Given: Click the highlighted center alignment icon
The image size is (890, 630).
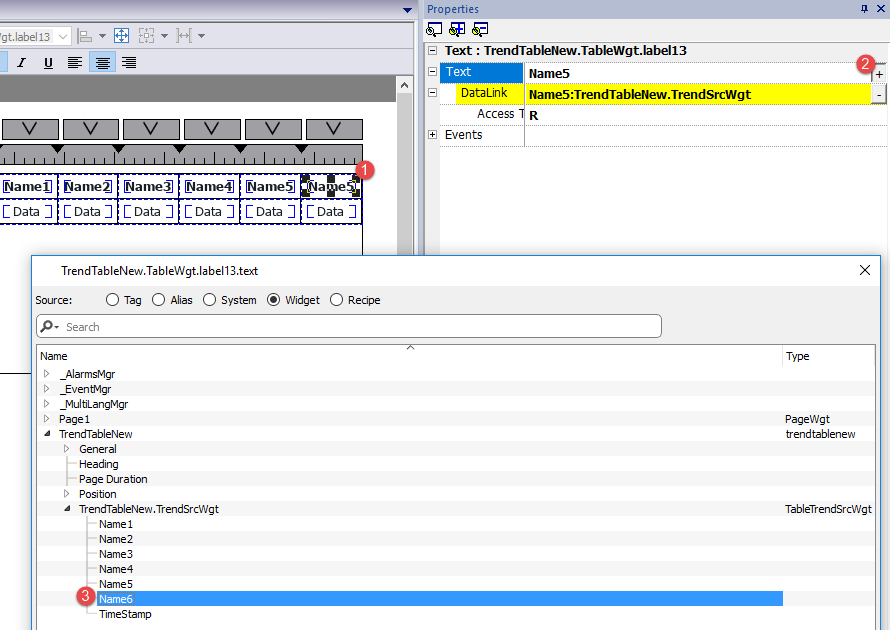Looking at the screenshot, I should pyautogui.click(x=102, y=60).
